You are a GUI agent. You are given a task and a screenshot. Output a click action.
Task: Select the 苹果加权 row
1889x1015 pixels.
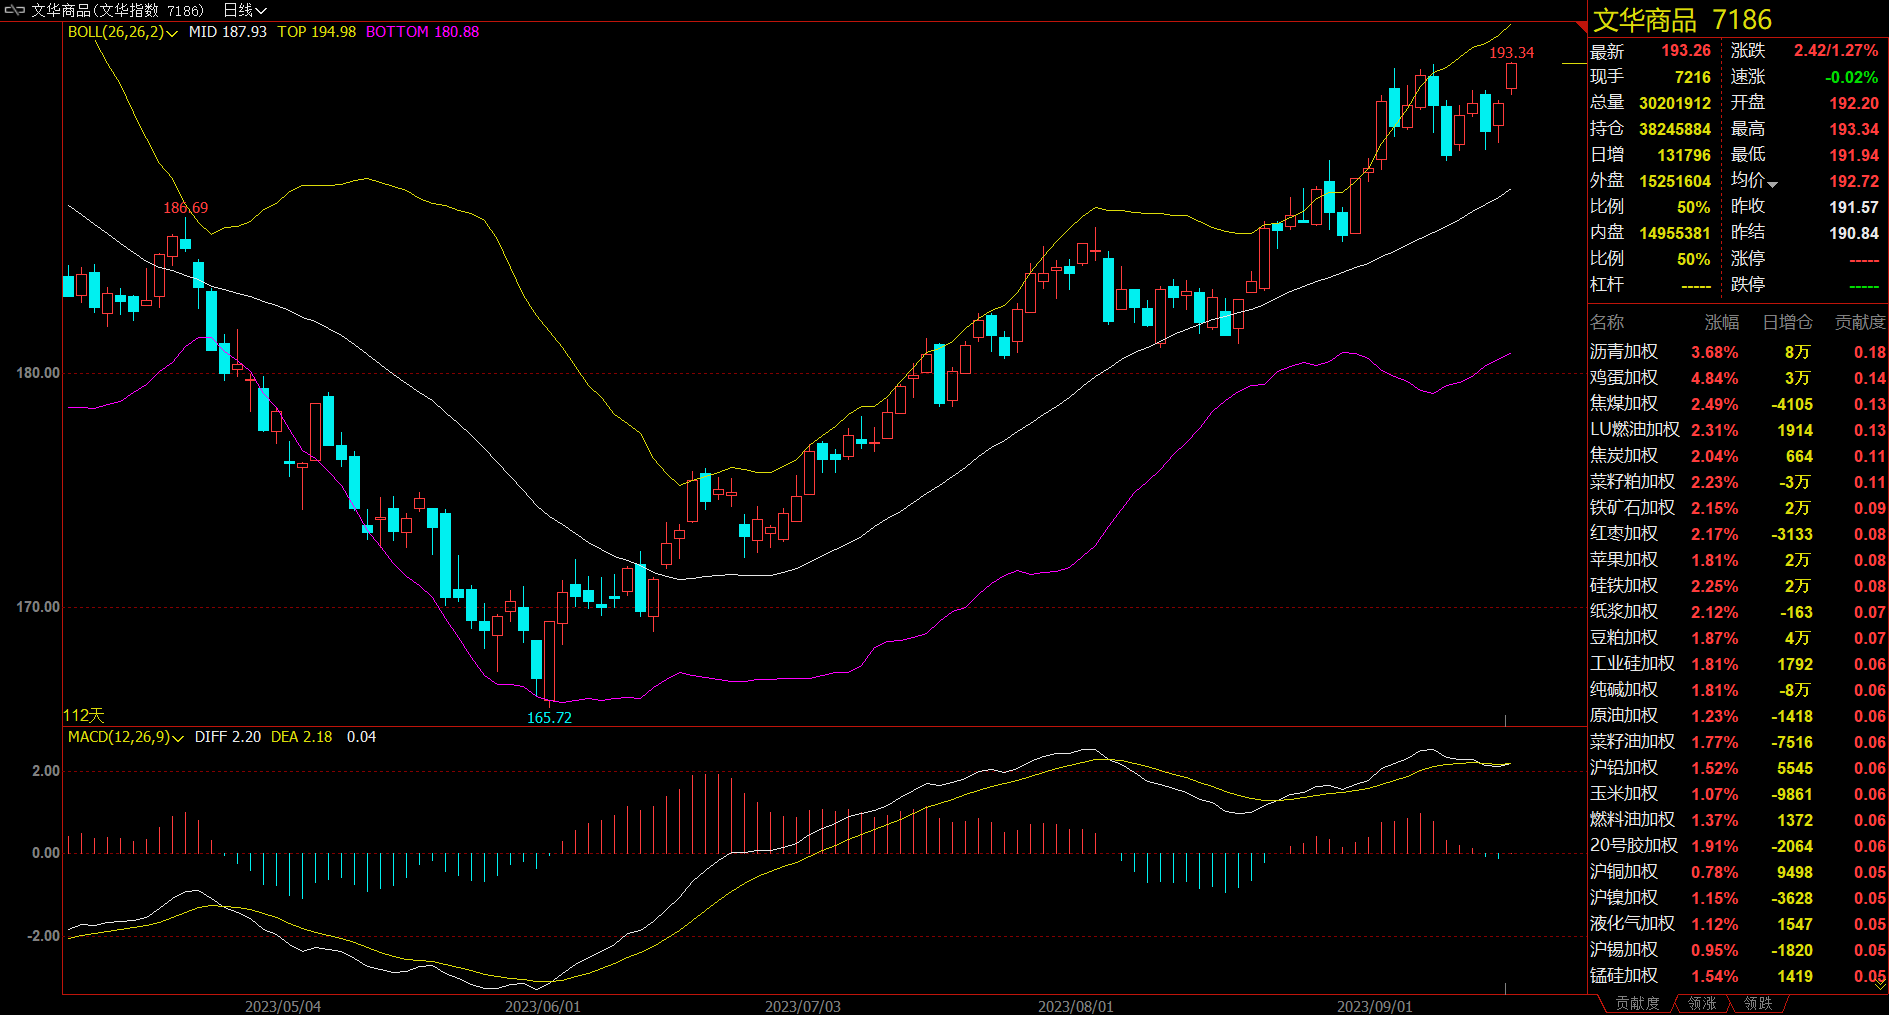[1738, 560]
